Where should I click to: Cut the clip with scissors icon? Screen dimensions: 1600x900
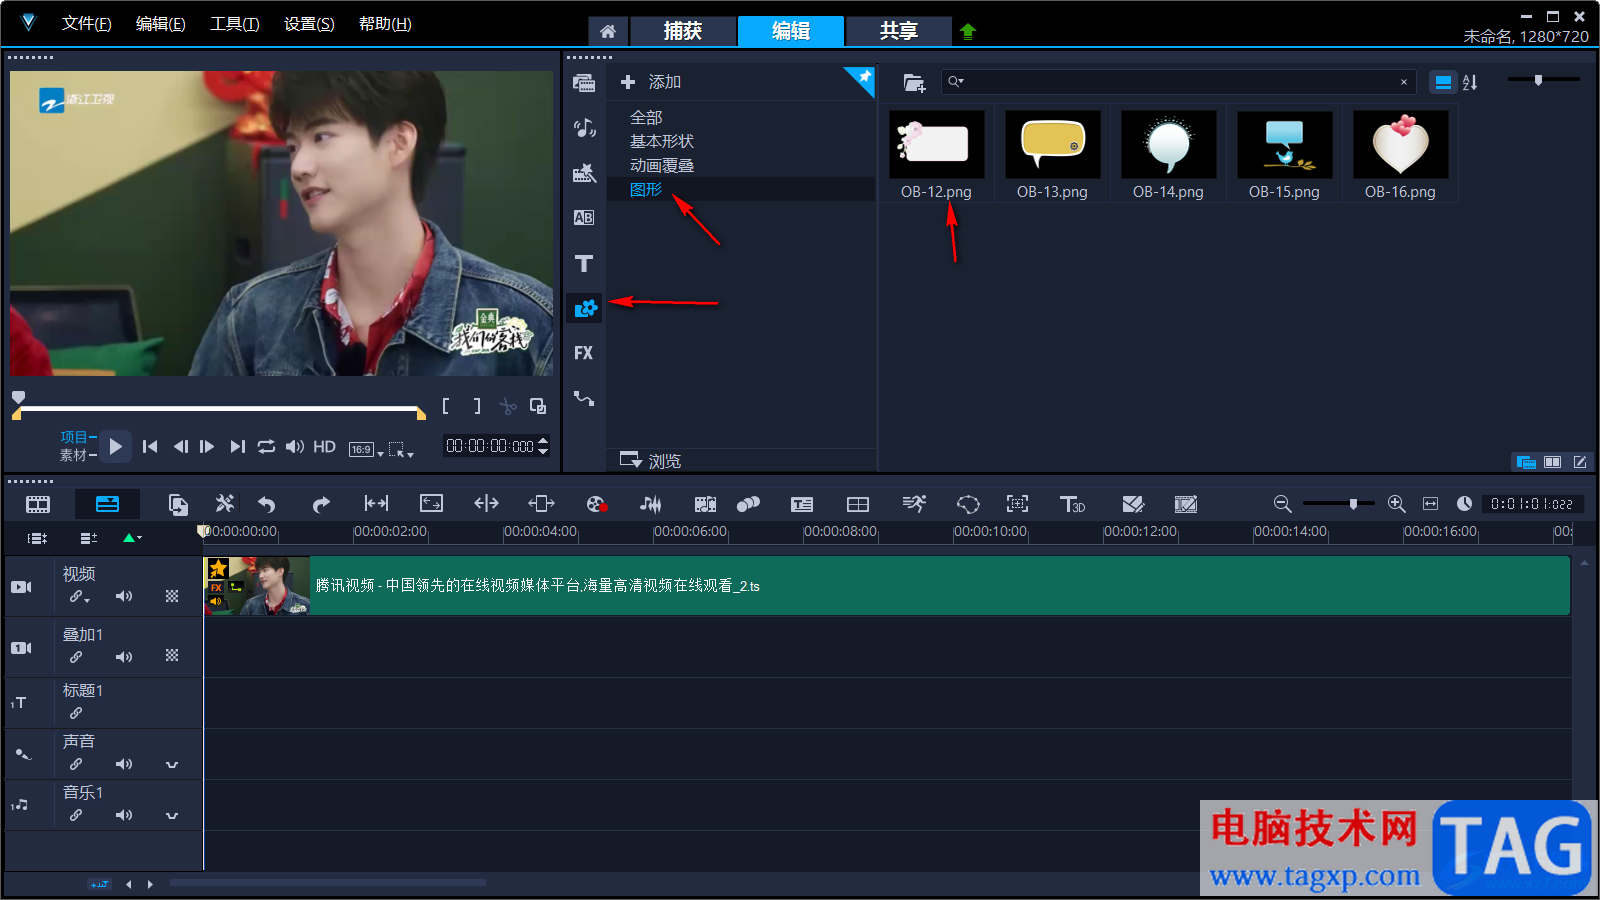[x=508, y=406]
